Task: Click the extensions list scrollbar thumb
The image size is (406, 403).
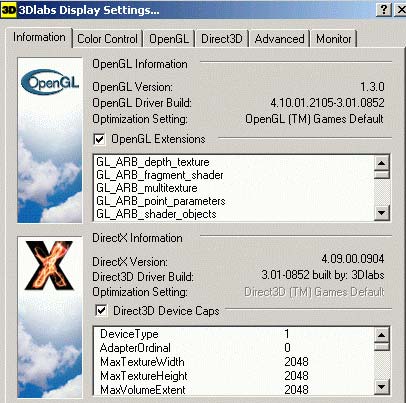Action: click(x=382, y=175)
